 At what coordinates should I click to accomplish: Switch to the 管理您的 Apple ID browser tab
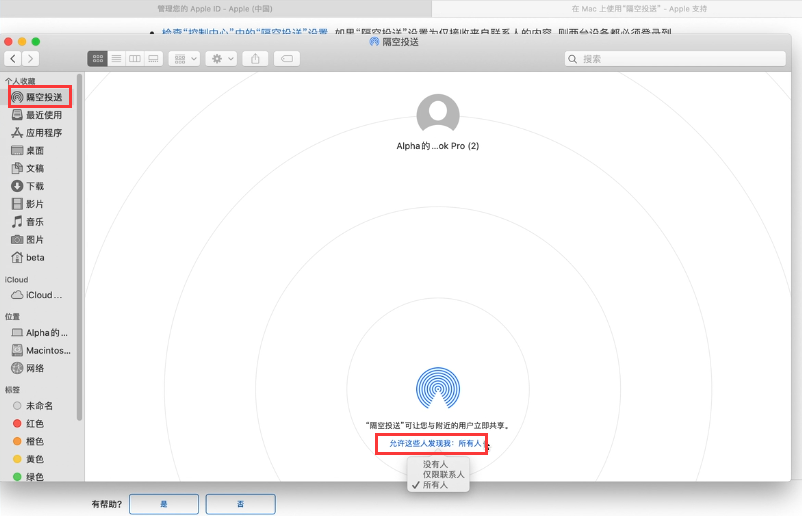tap(215, 9)
